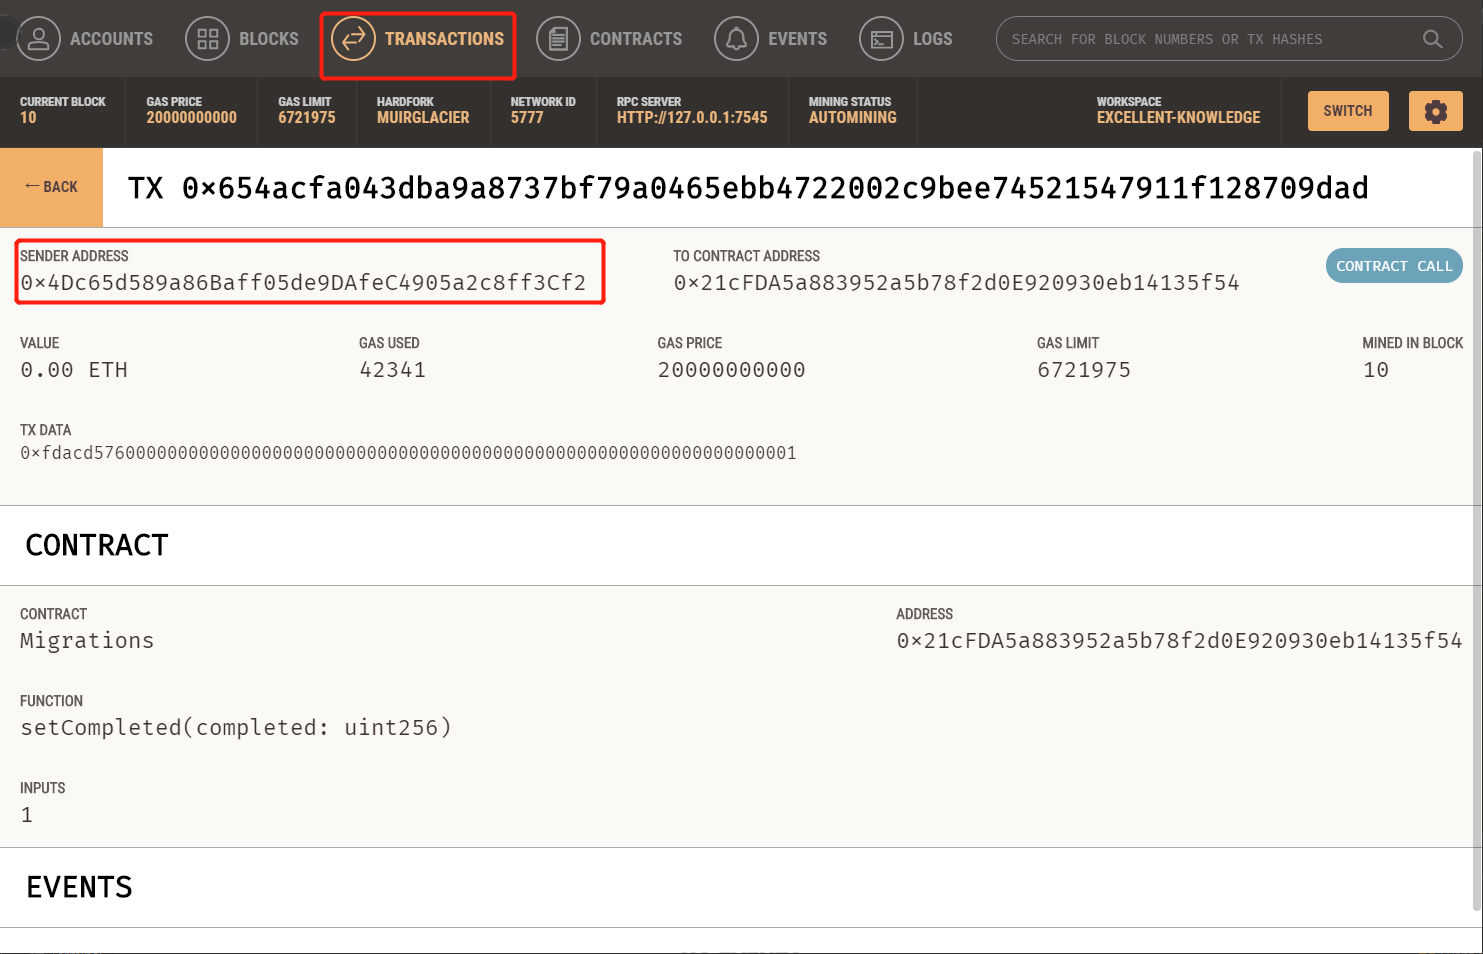Viewport: 1483px width, 954px height.
Task: Click the Migrations contract address value
Action: [x=1179, y=641]
